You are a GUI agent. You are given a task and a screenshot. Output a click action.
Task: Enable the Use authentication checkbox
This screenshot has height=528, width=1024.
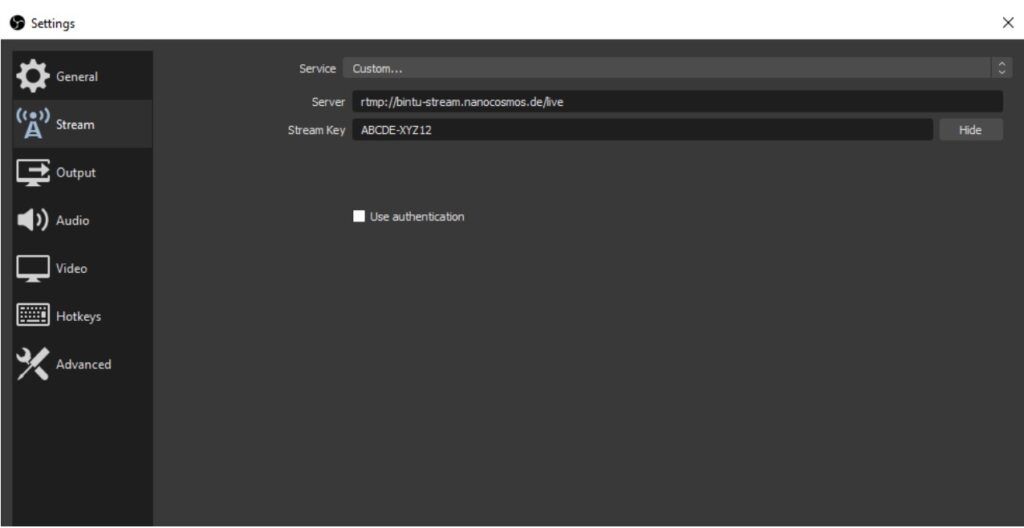click(359, 216)
